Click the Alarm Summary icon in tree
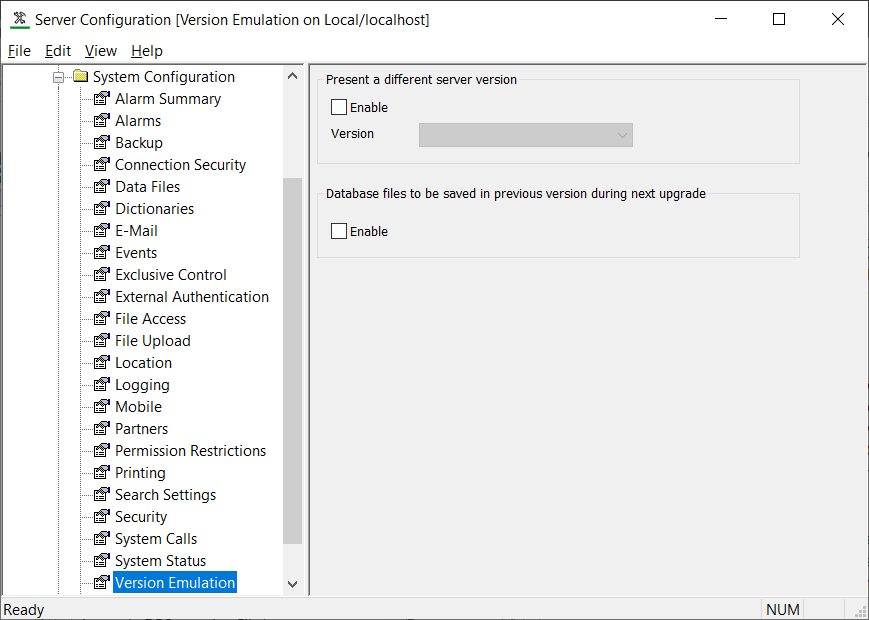 point(101,99)
